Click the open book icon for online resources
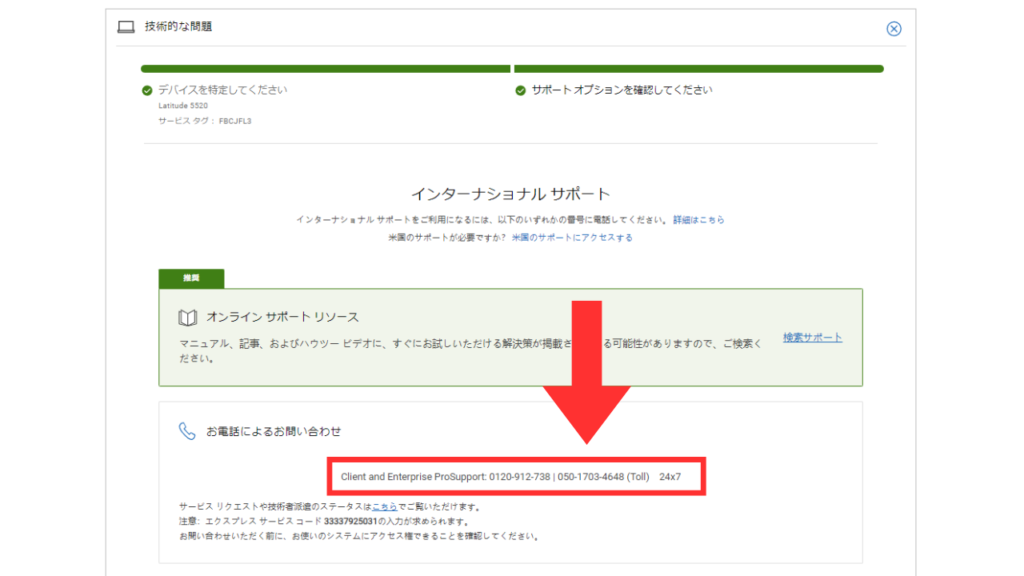The width and height of the screenshot is (1024, 576). (x=187, y=318)
